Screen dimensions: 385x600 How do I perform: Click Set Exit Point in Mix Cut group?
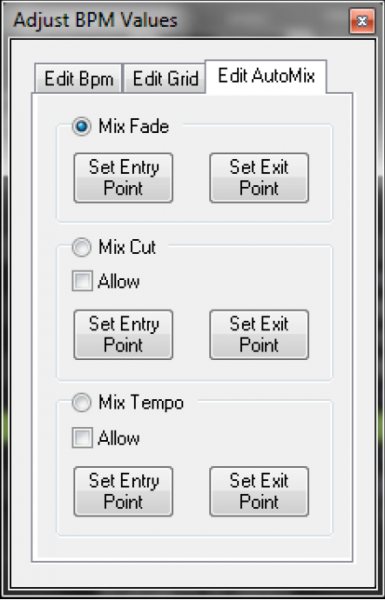tap(259, 335)
